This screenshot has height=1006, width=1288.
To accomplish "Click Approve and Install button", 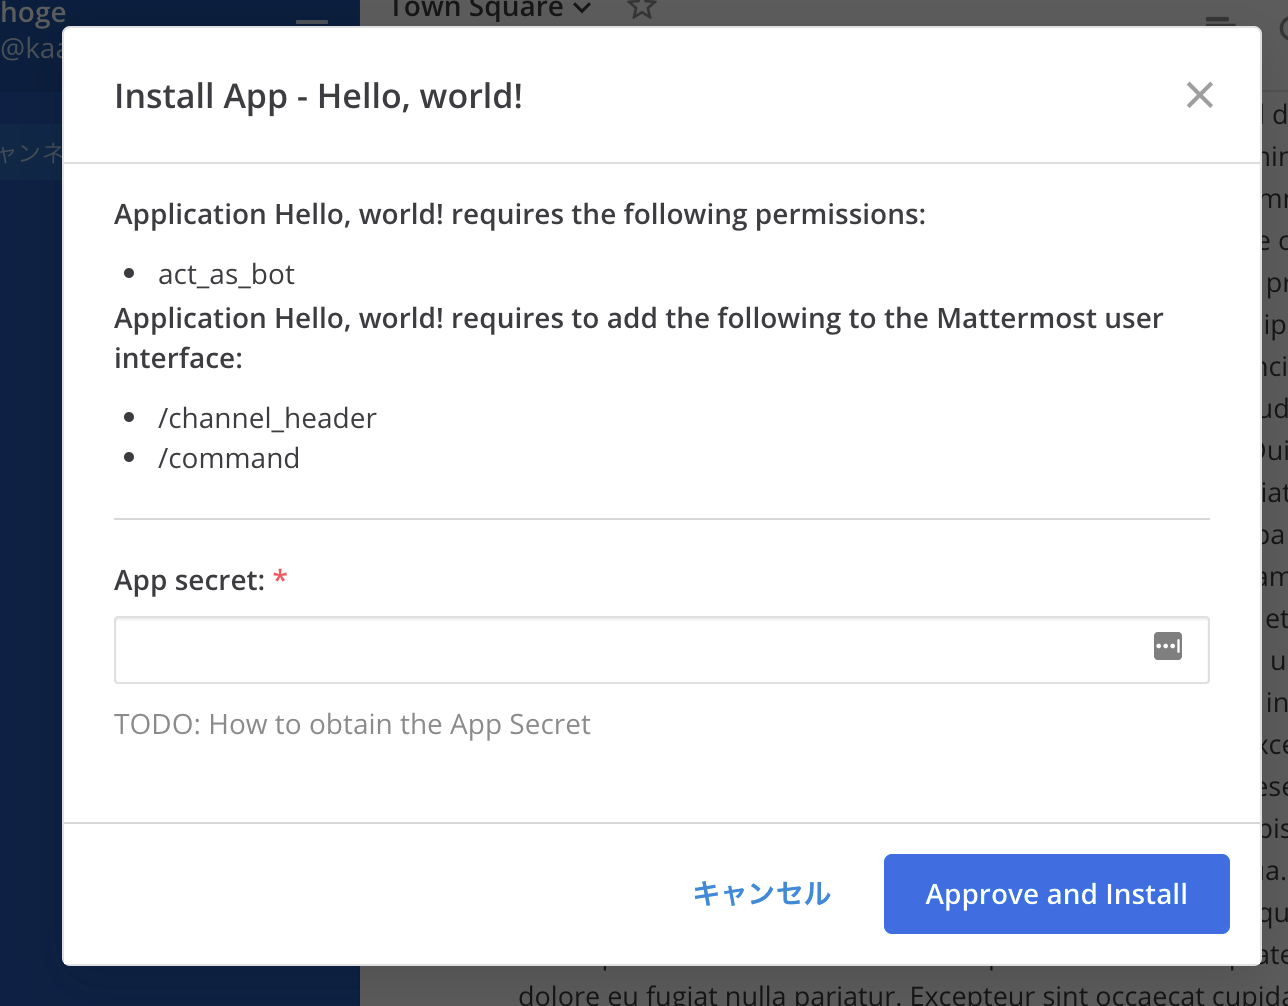I will tap(1056, 894).
